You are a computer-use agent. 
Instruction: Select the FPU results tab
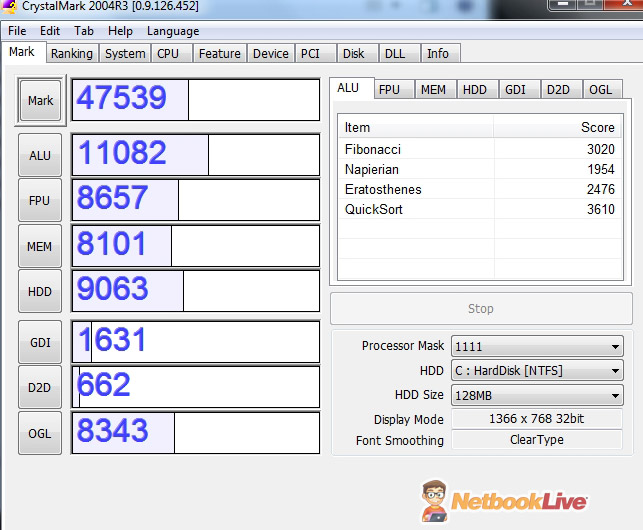(394, 89)
